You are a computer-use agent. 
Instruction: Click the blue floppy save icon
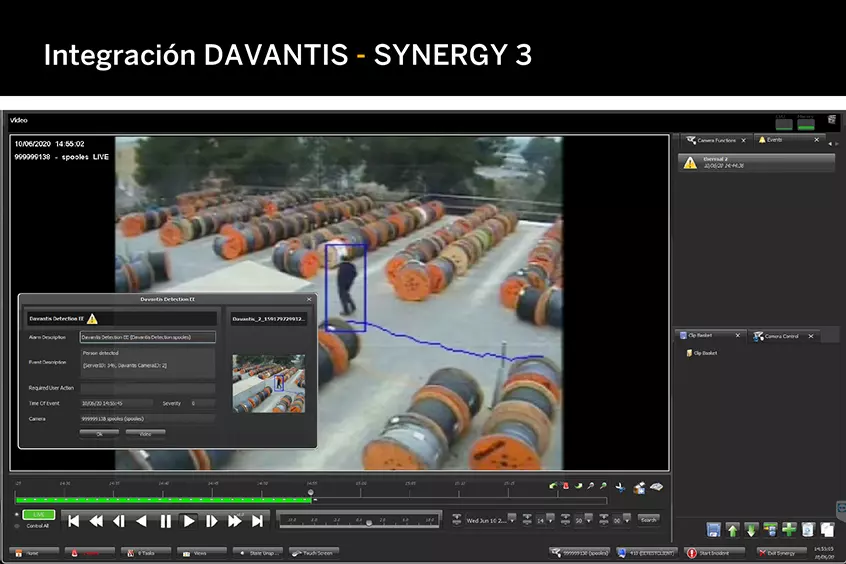[x=713, y=529]
